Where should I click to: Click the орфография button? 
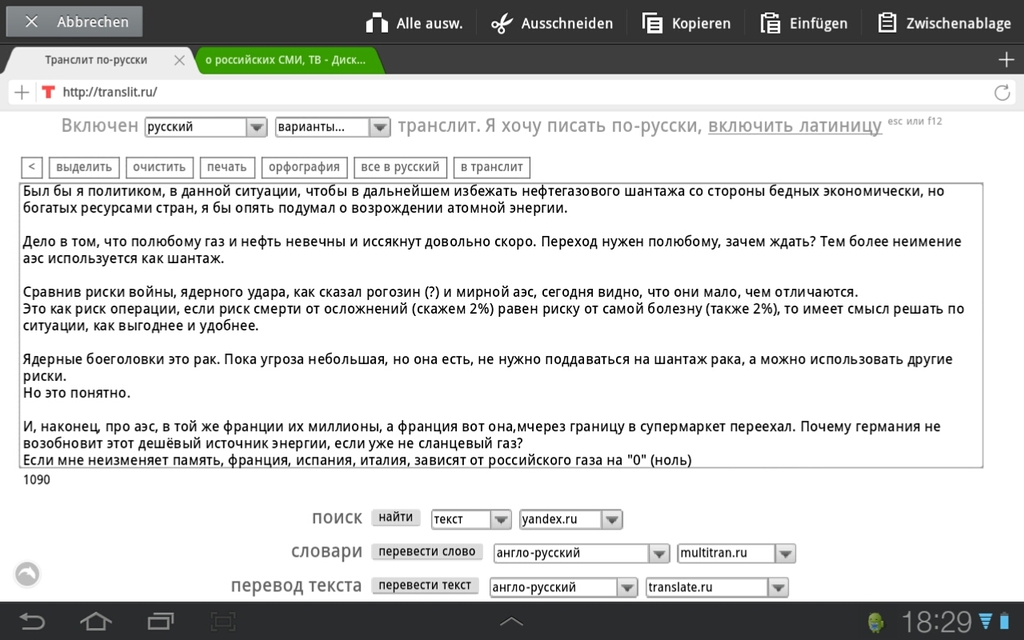pyautogui.click(x=304, y=167)
